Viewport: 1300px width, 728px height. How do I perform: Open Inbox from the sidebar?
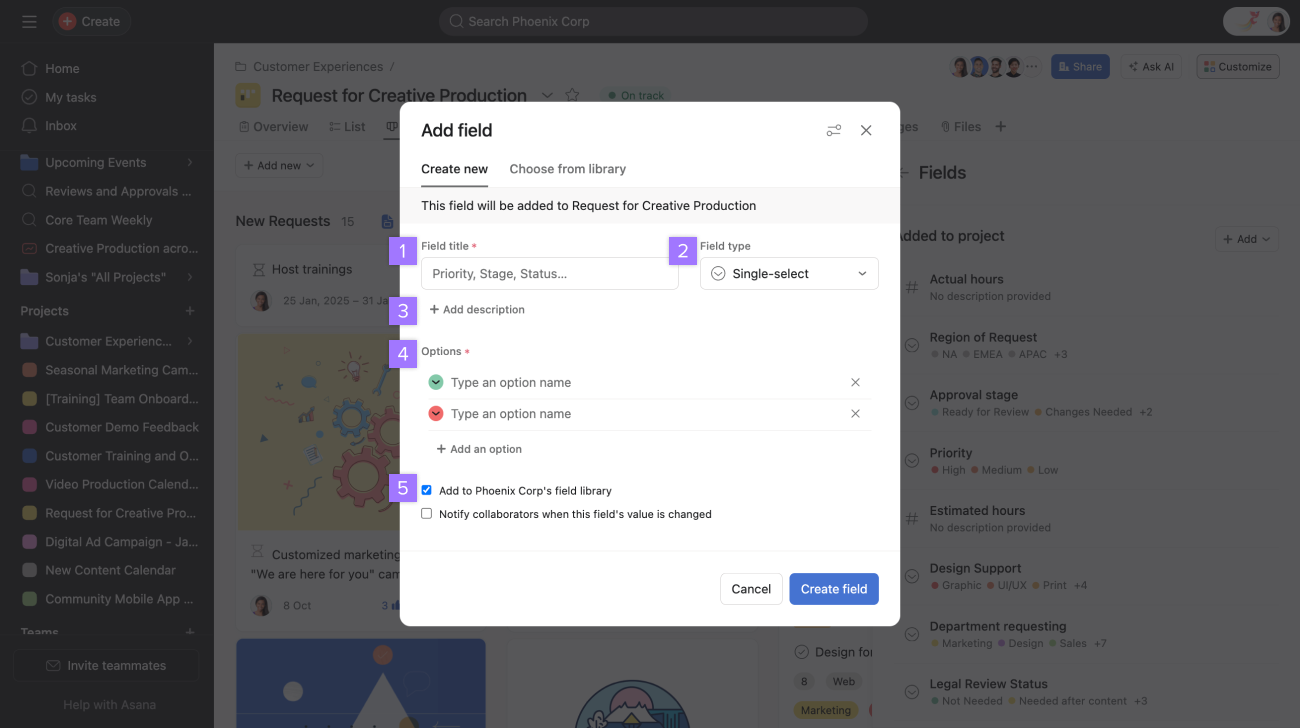click(x=60, y=125)
